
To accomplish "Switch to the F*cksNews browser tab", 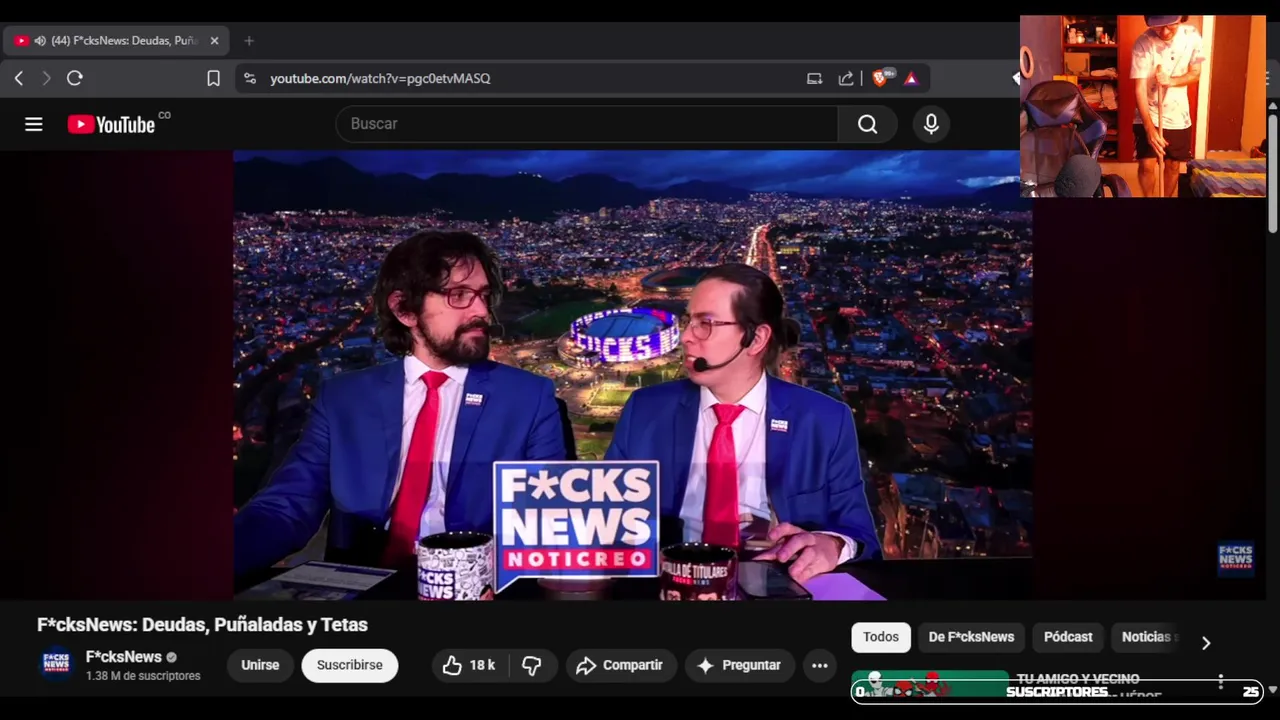I will point(117,41).
